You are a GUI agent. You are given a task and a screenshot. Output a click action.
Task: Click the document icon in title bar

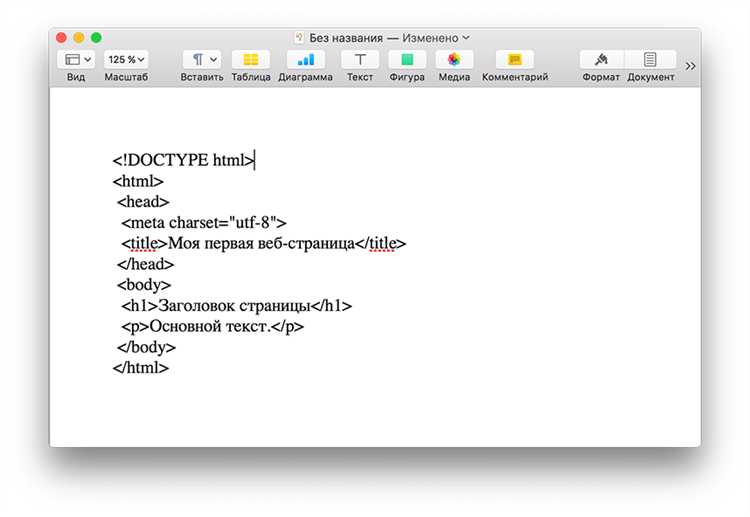299,37
